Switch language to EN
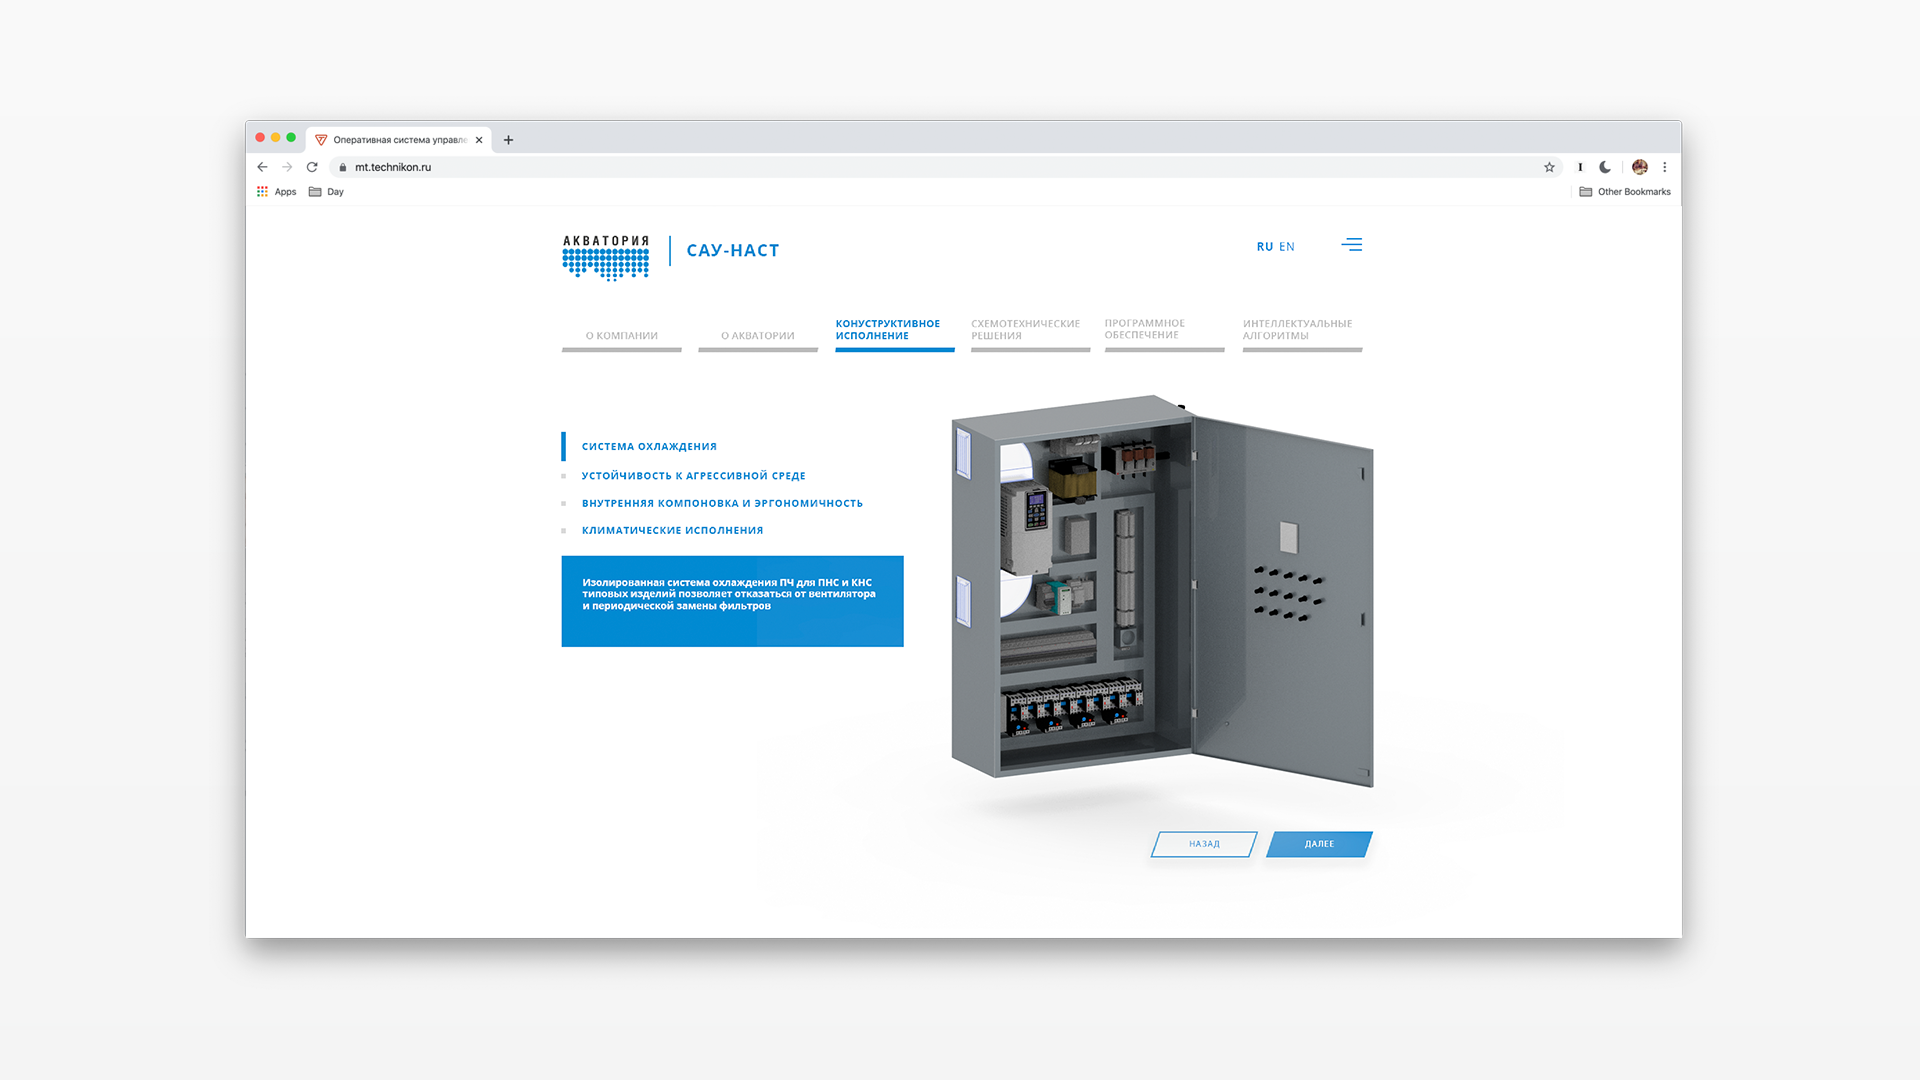The image size is (1920, 1080). [x=1287, y=247]
